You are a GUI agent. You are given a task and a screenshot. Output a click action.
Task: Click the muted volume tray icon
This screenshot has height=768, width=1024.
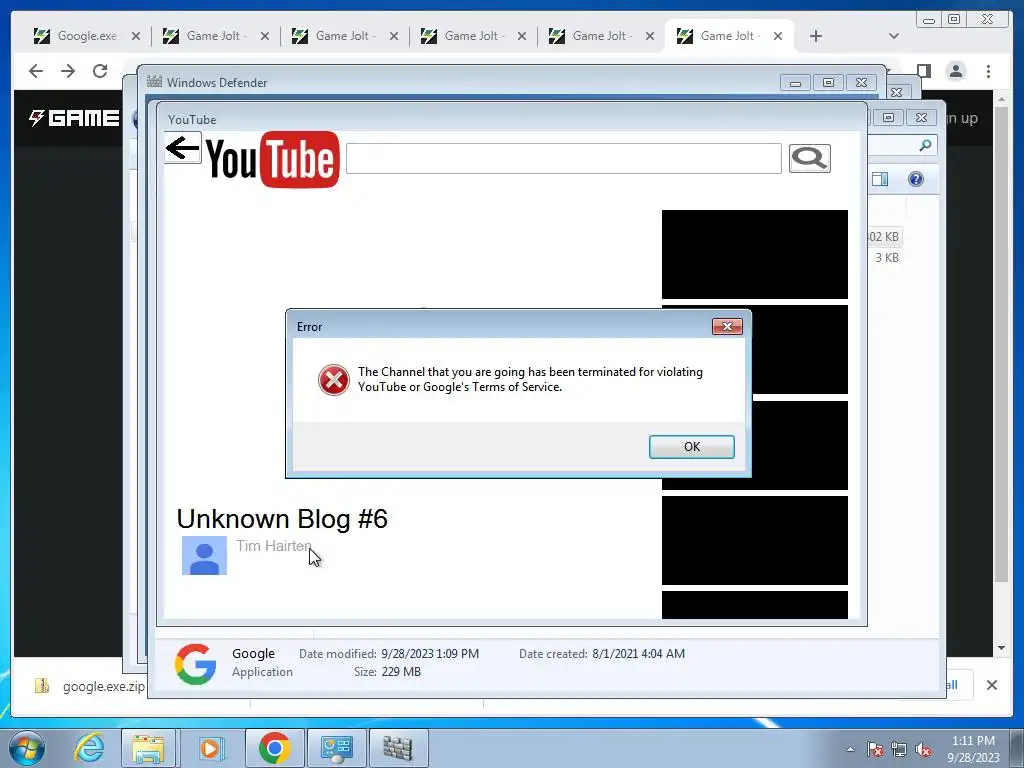(x=923, y=749)
